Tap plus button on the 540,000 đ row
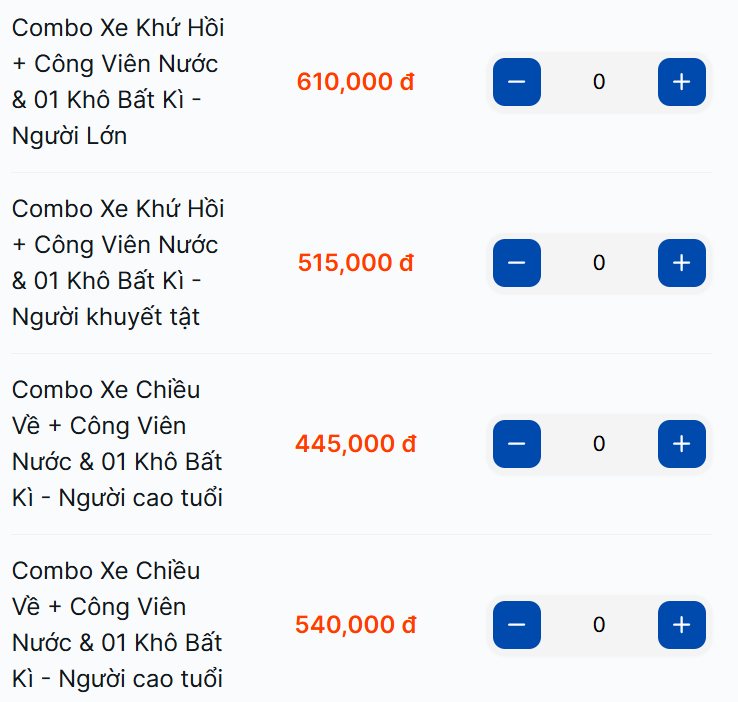 [681, 625]
